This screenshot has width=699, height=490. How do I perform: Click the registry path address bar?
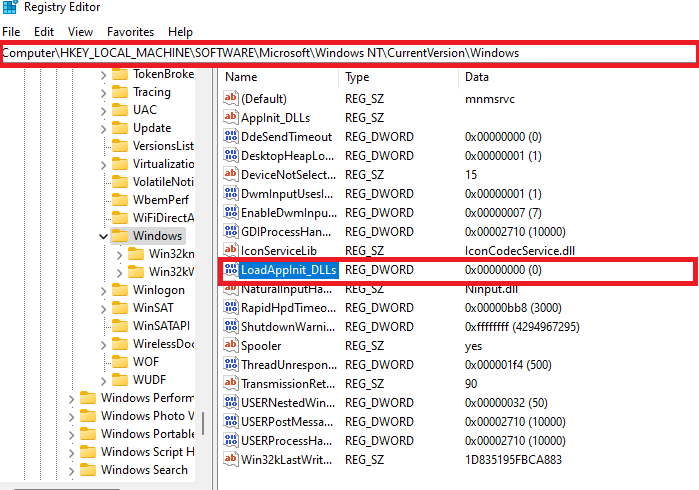tap(348, 52)
